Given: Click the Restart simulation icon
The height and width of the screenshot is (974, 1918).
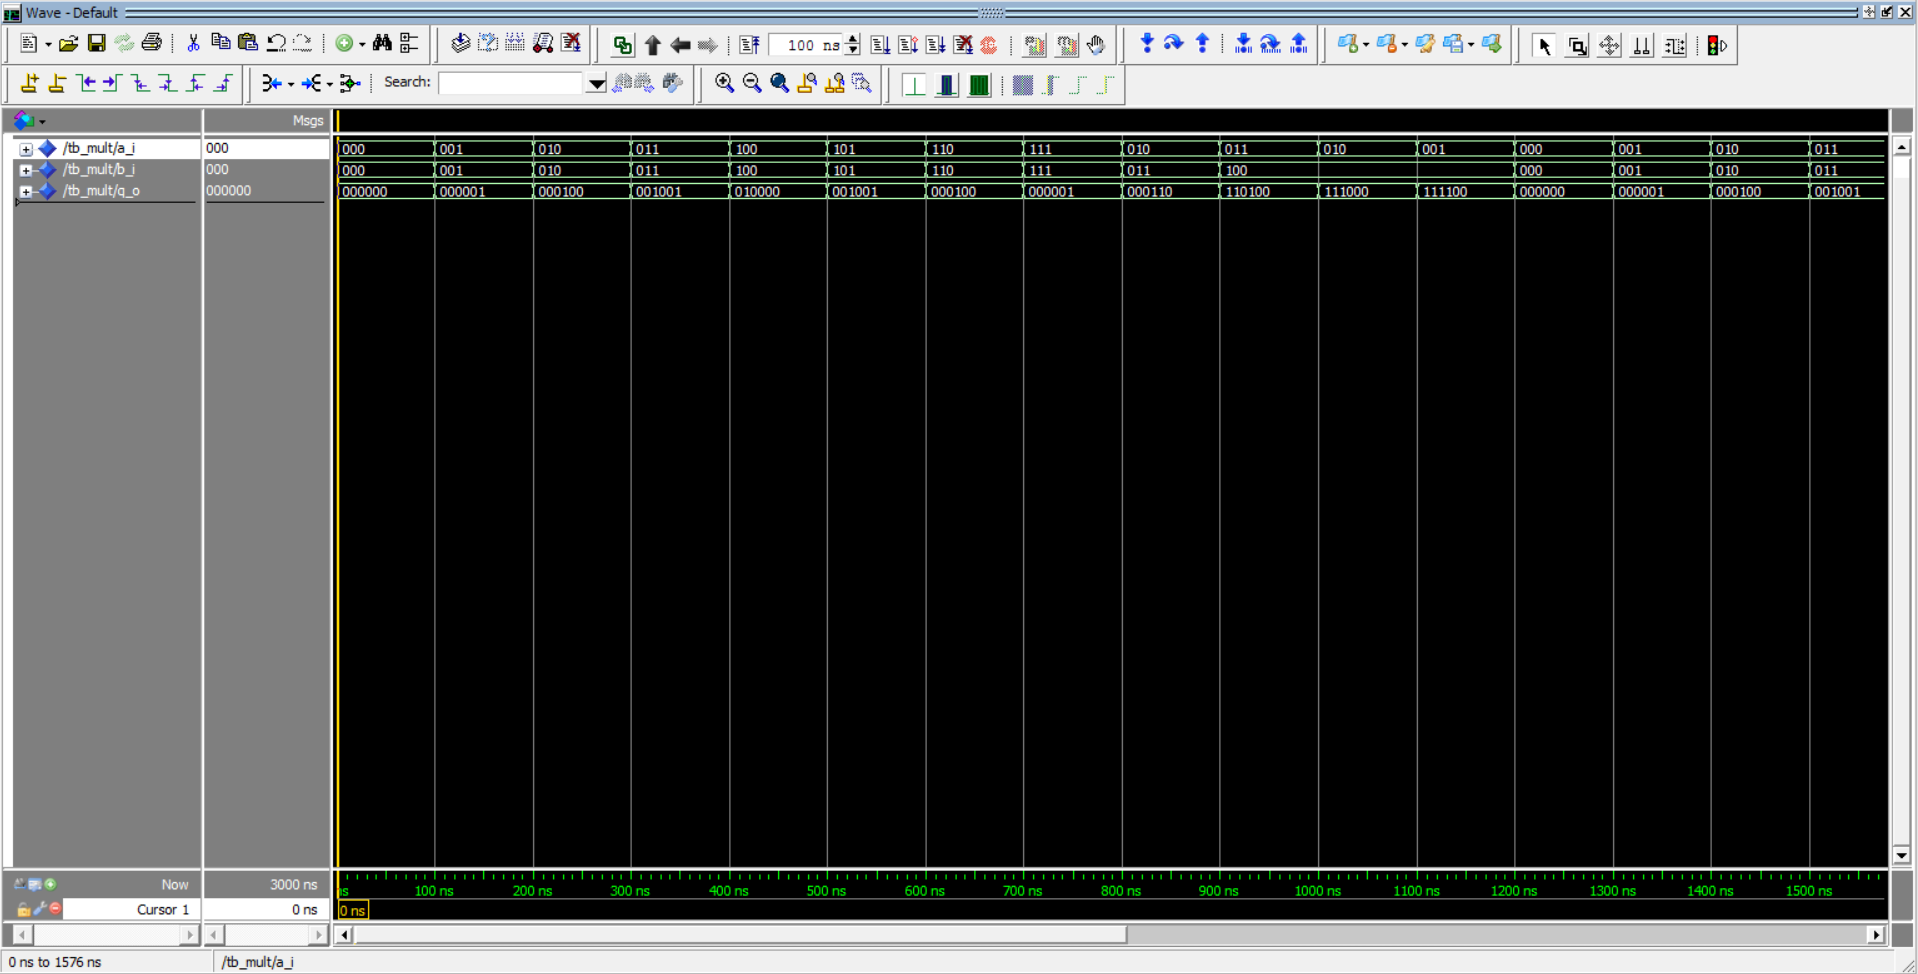Looking at the screenshot, I should (x=750, y=45).
